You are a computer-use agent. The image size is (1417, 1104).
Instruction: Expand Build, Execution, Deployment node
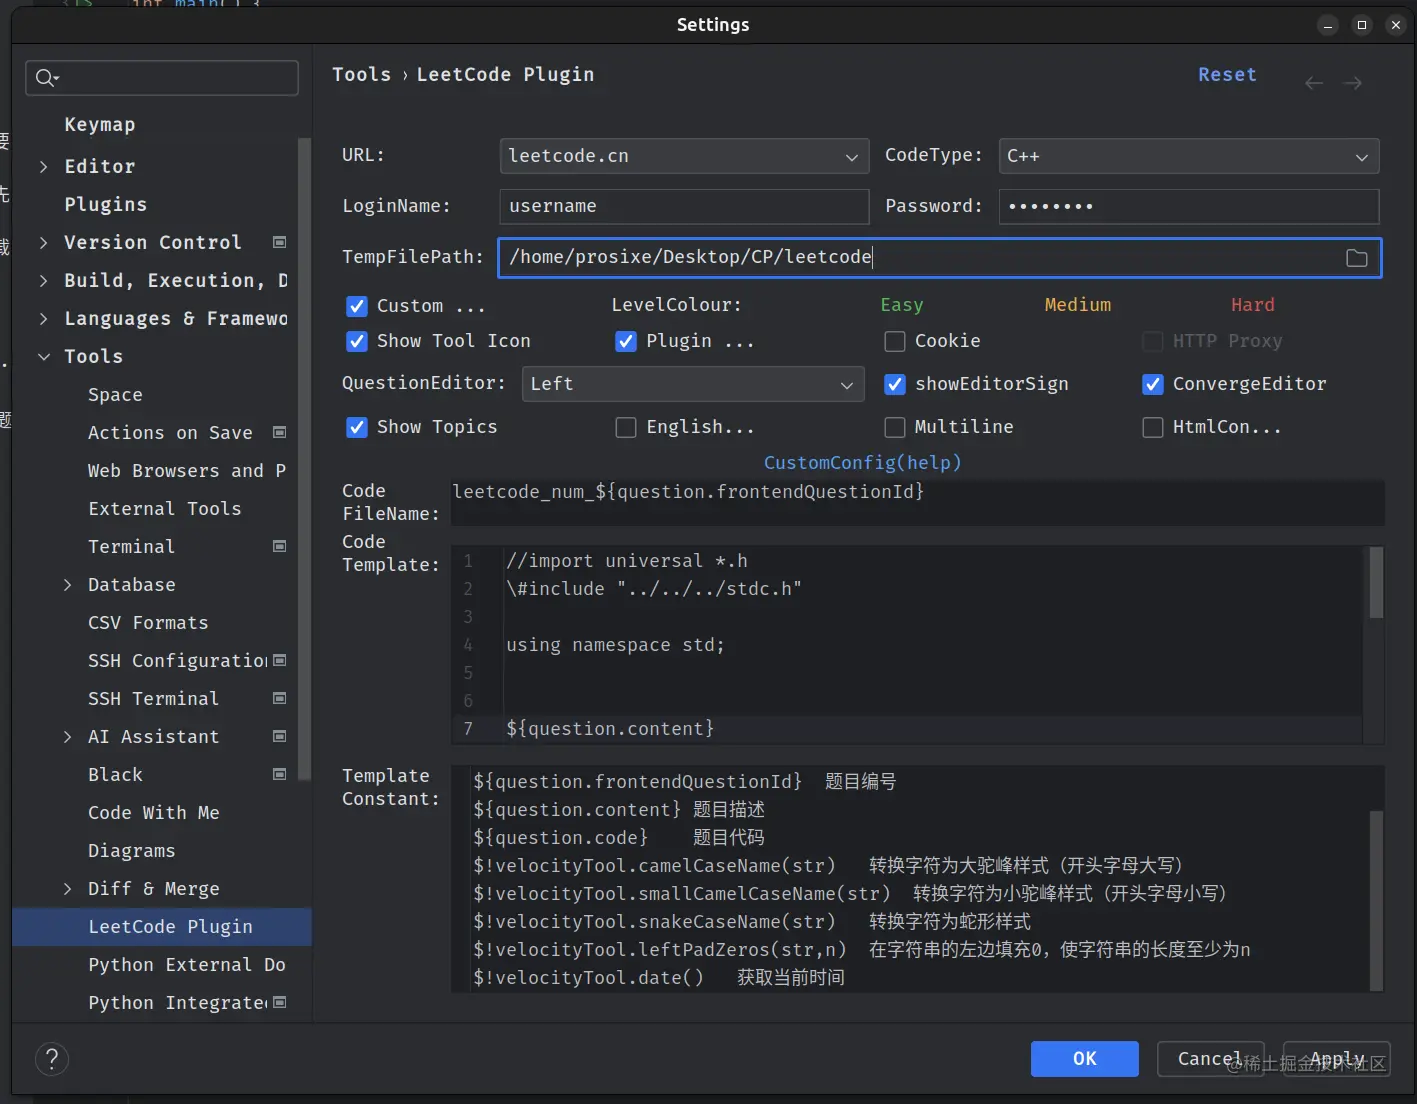tap(43, 281)
